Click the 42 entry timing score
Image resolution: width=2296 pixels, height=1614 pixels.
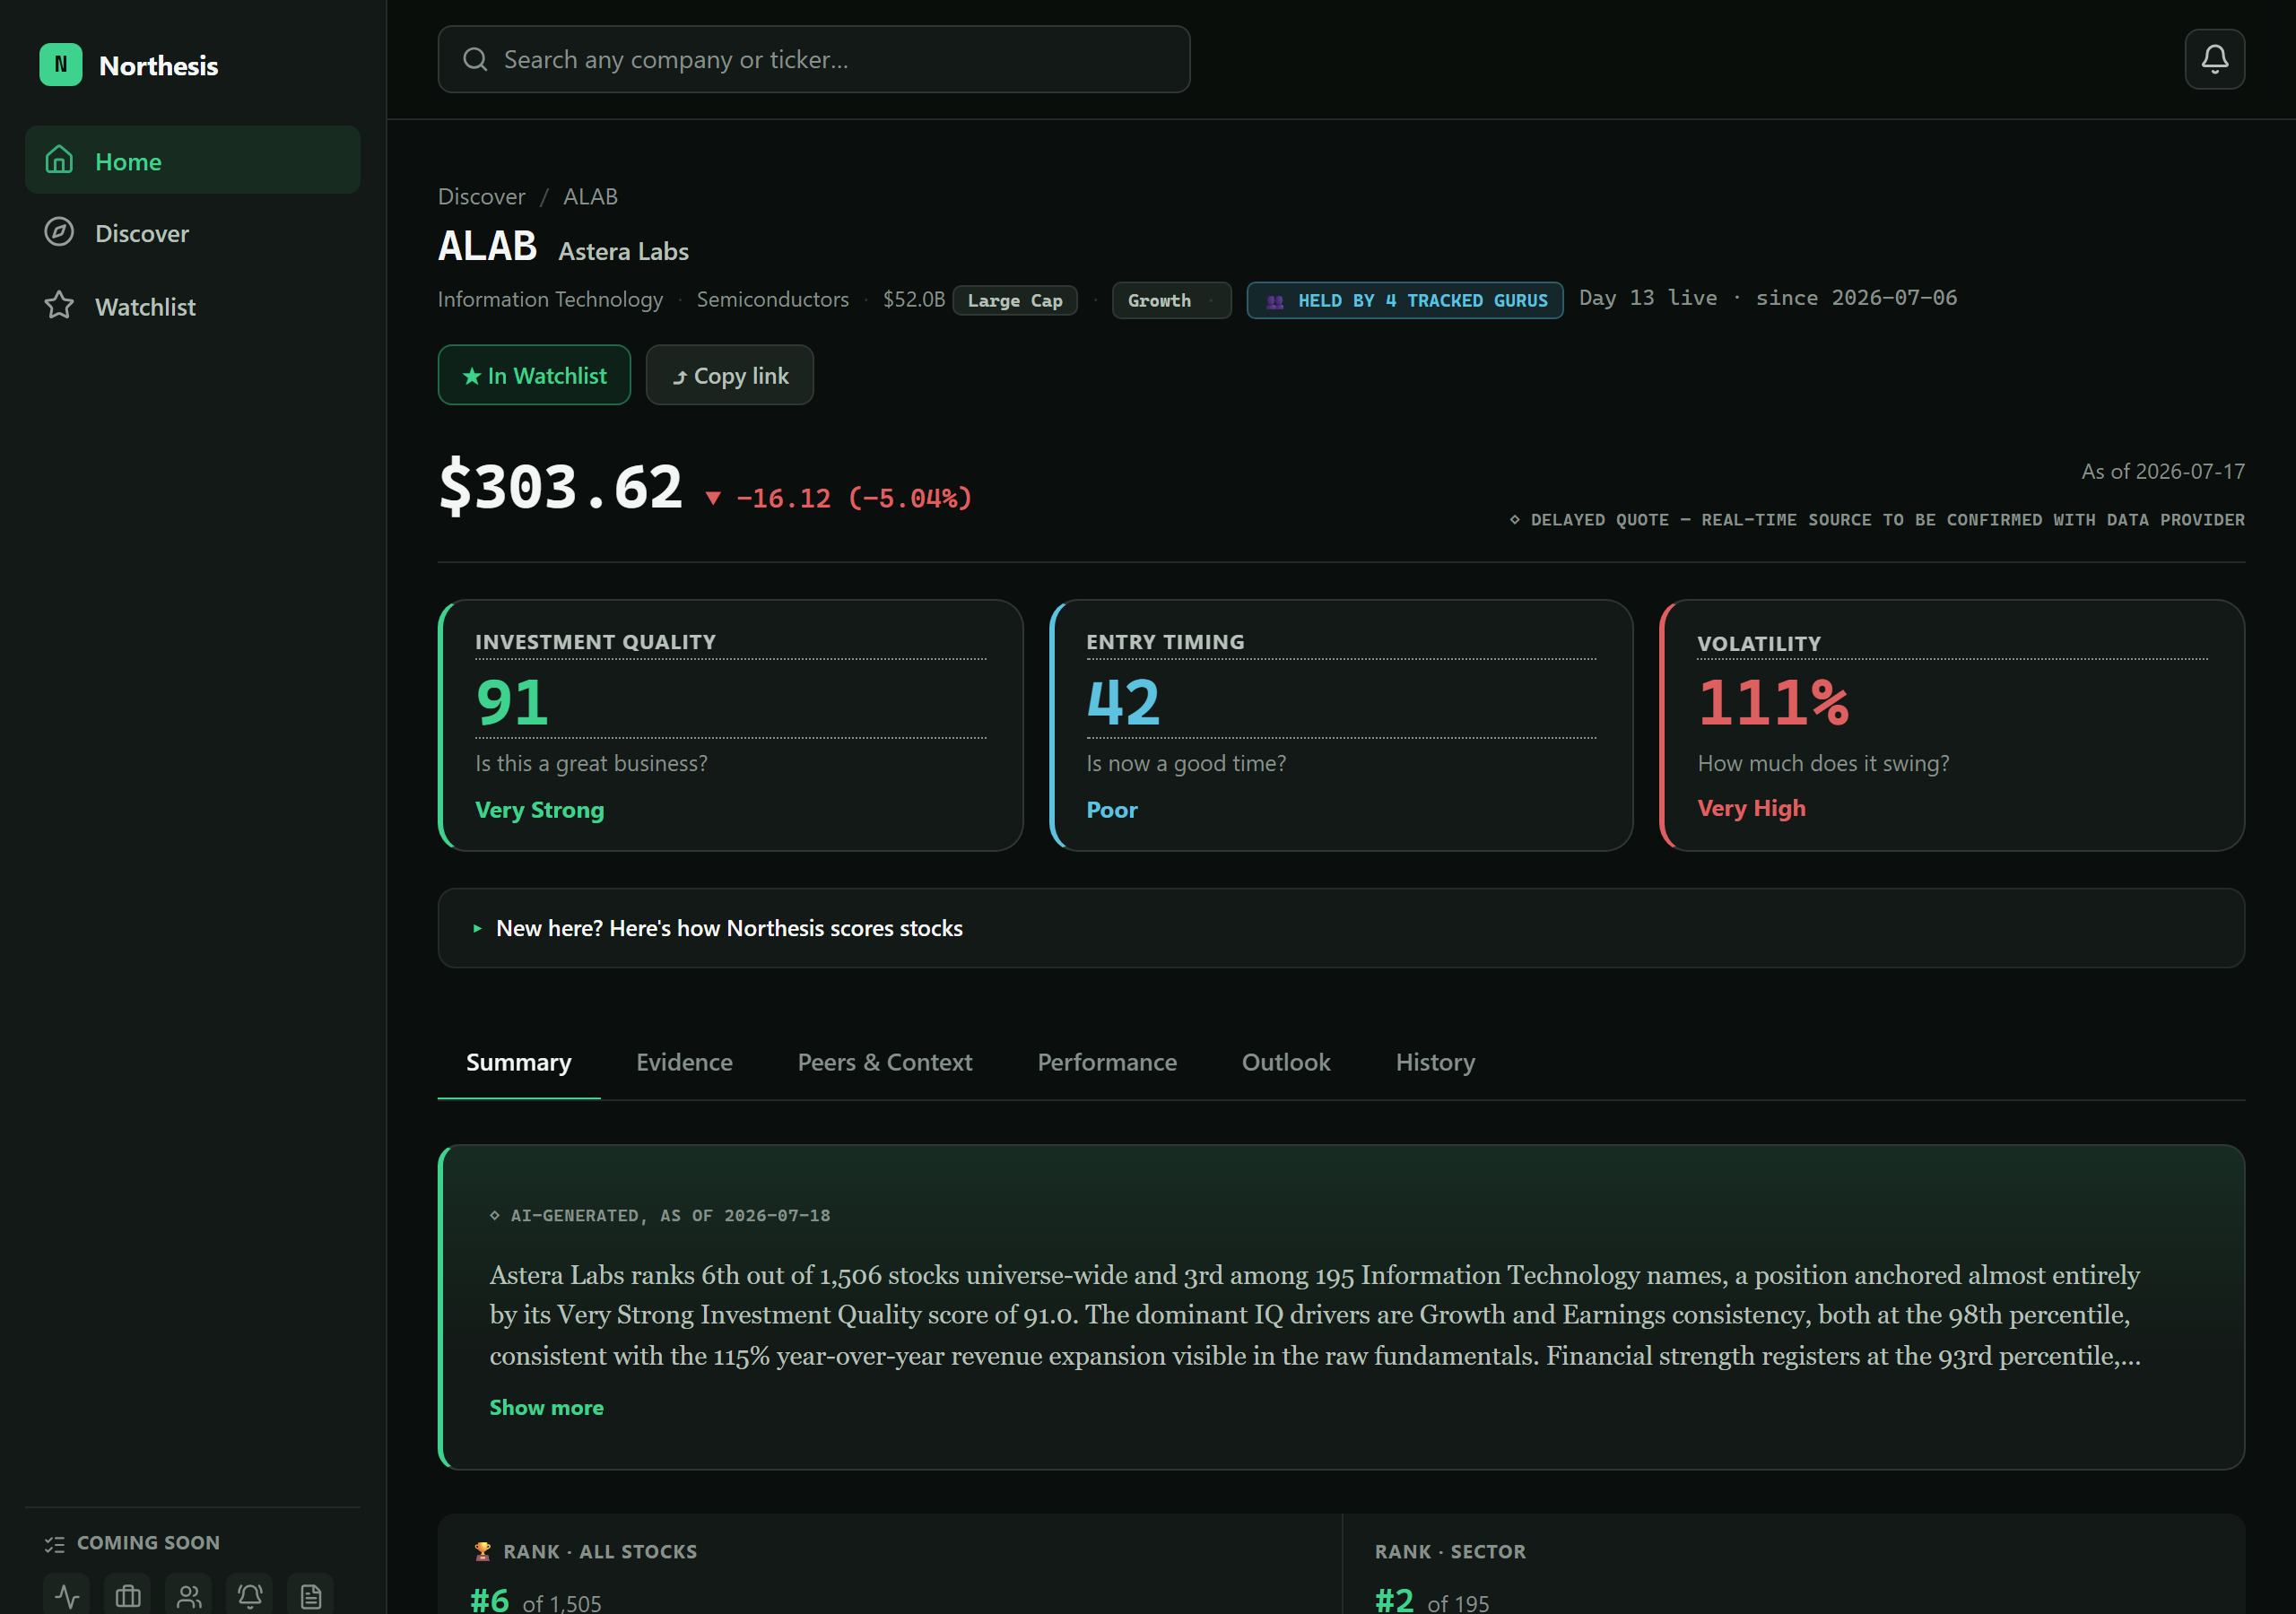pos(1123,702)
